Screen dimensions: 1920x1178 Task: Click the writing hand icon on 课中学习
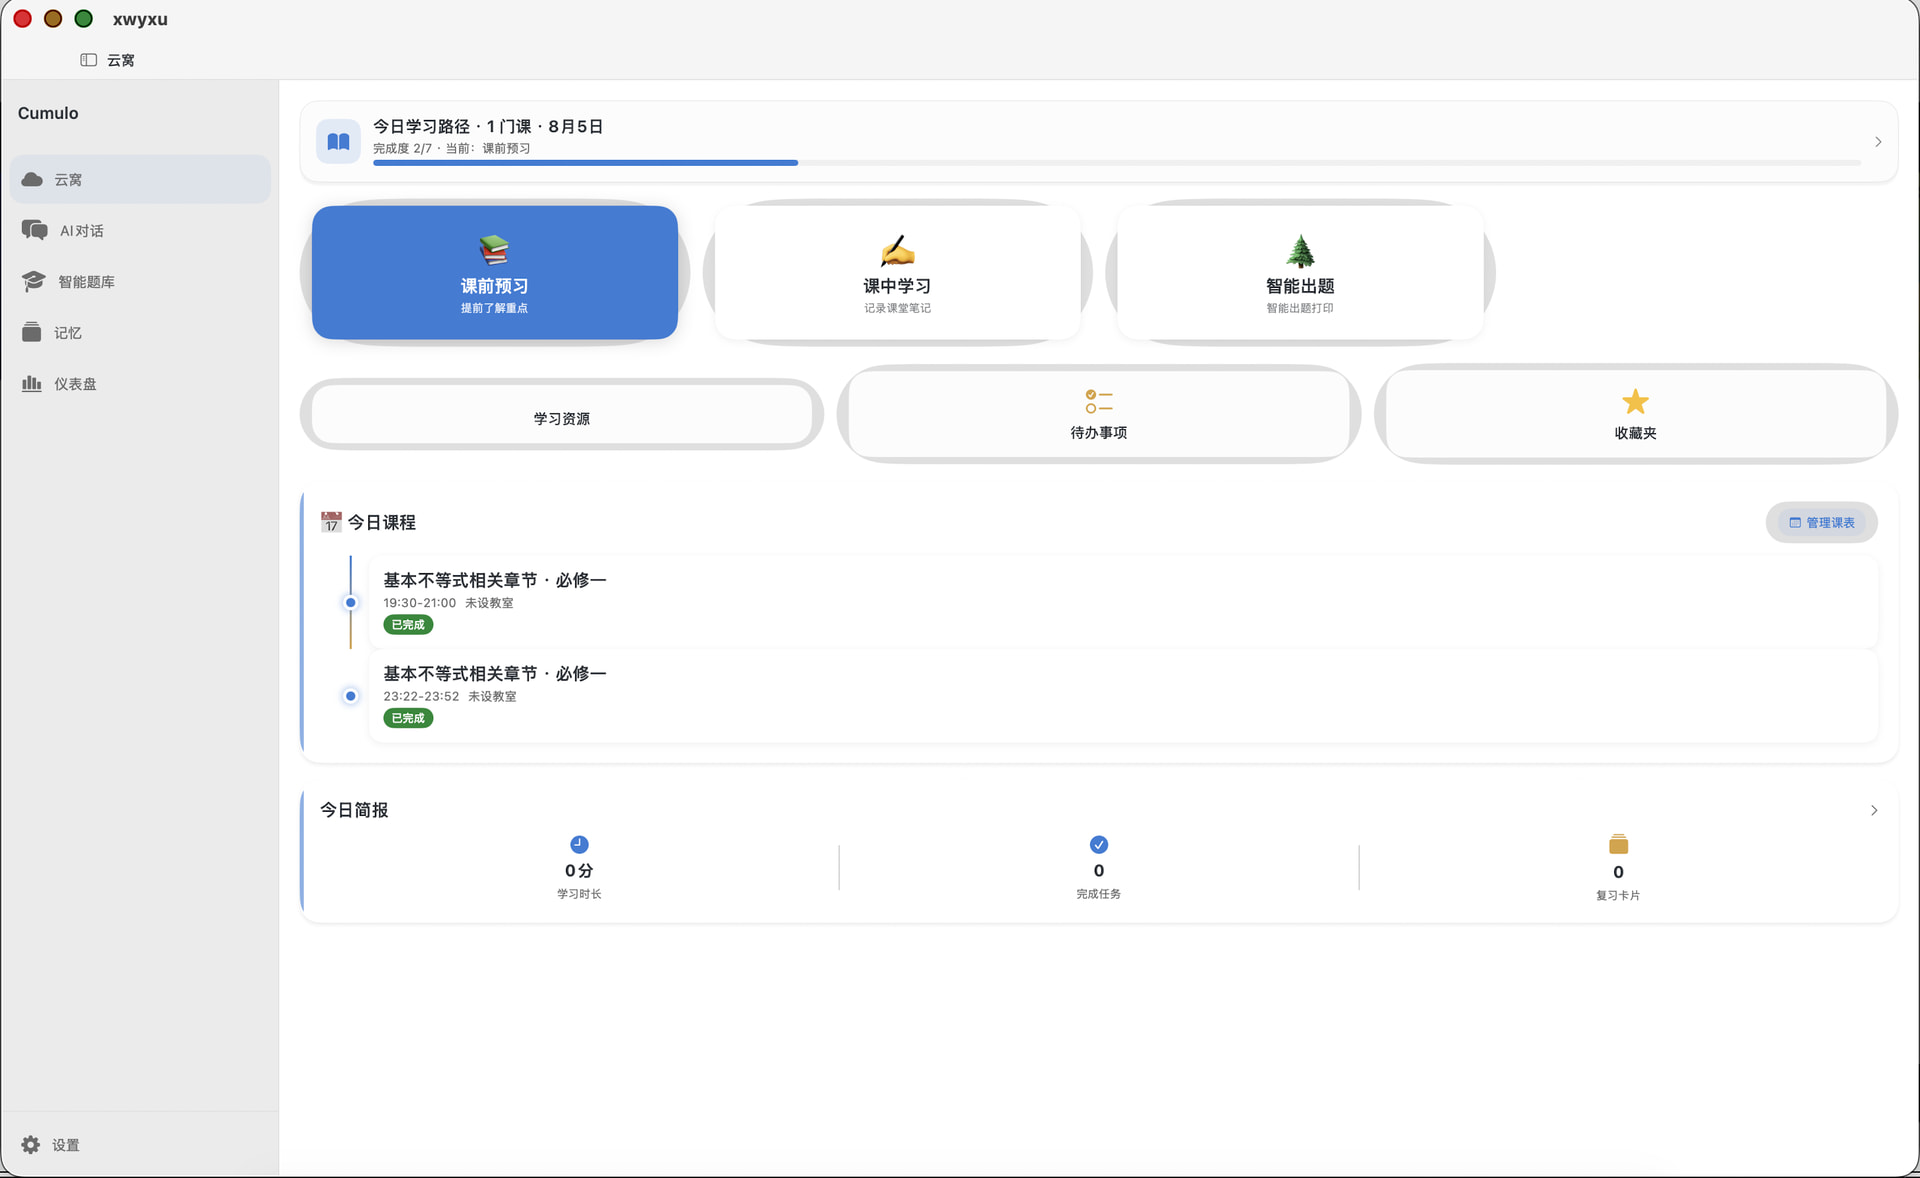[897, 250]
